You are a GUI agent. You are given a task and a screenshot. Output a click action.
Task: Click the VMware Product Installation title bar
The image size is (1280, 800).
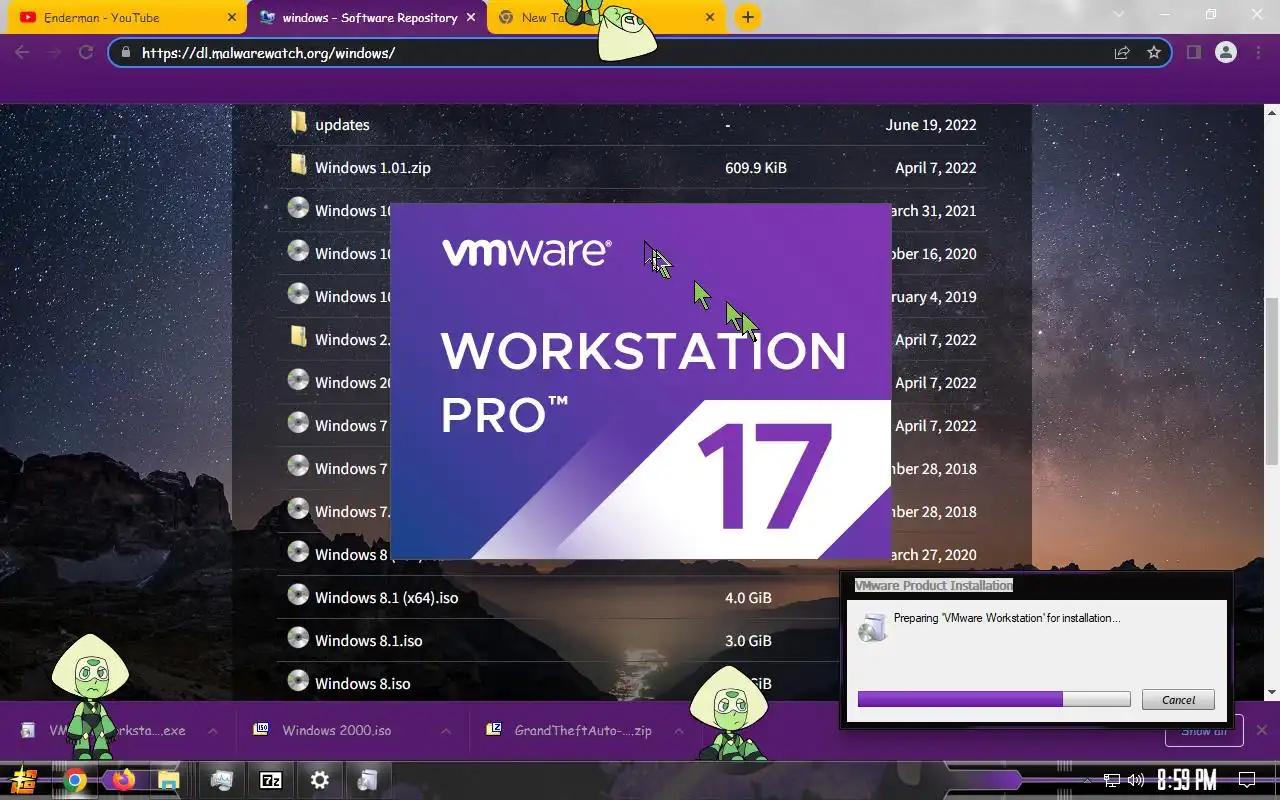pyautogui.click(x=1036, y=585)
